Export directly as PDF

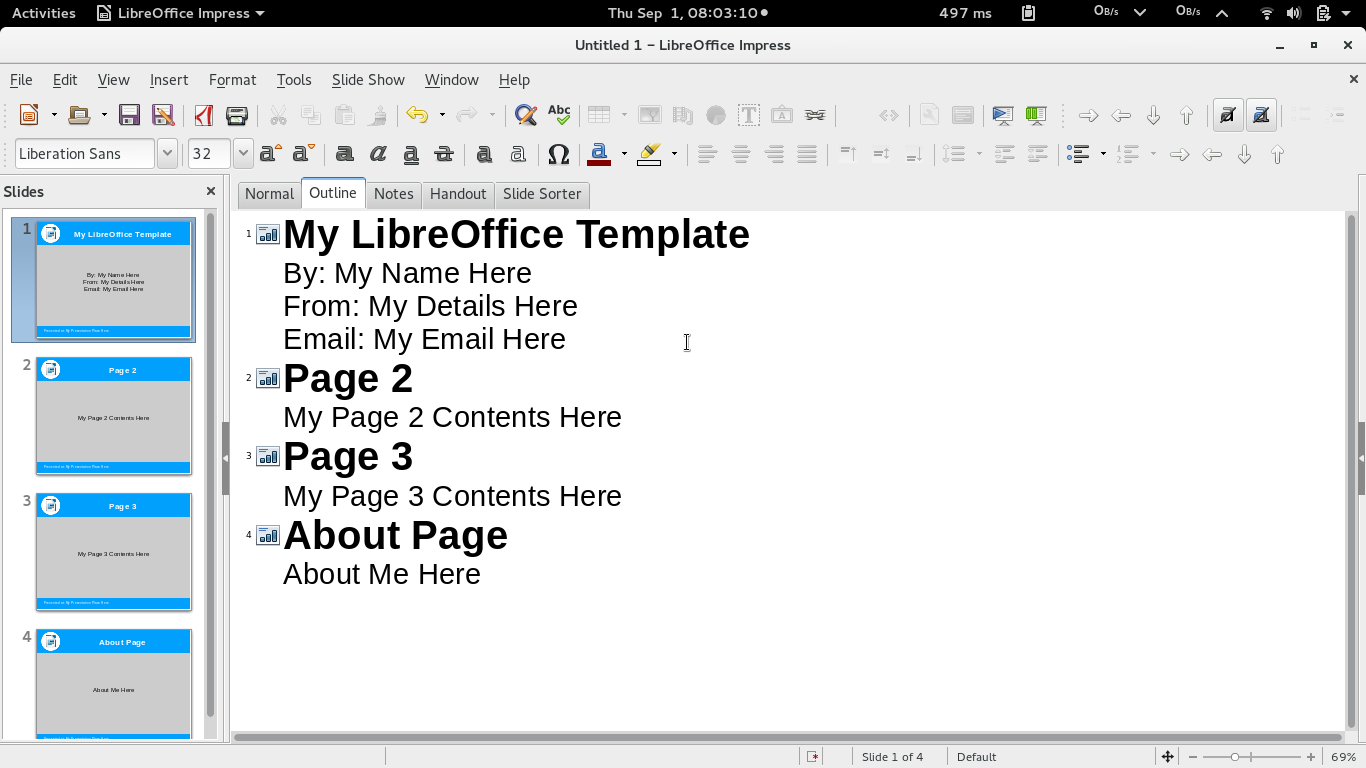pyautogui.click(x=204, y=115)
